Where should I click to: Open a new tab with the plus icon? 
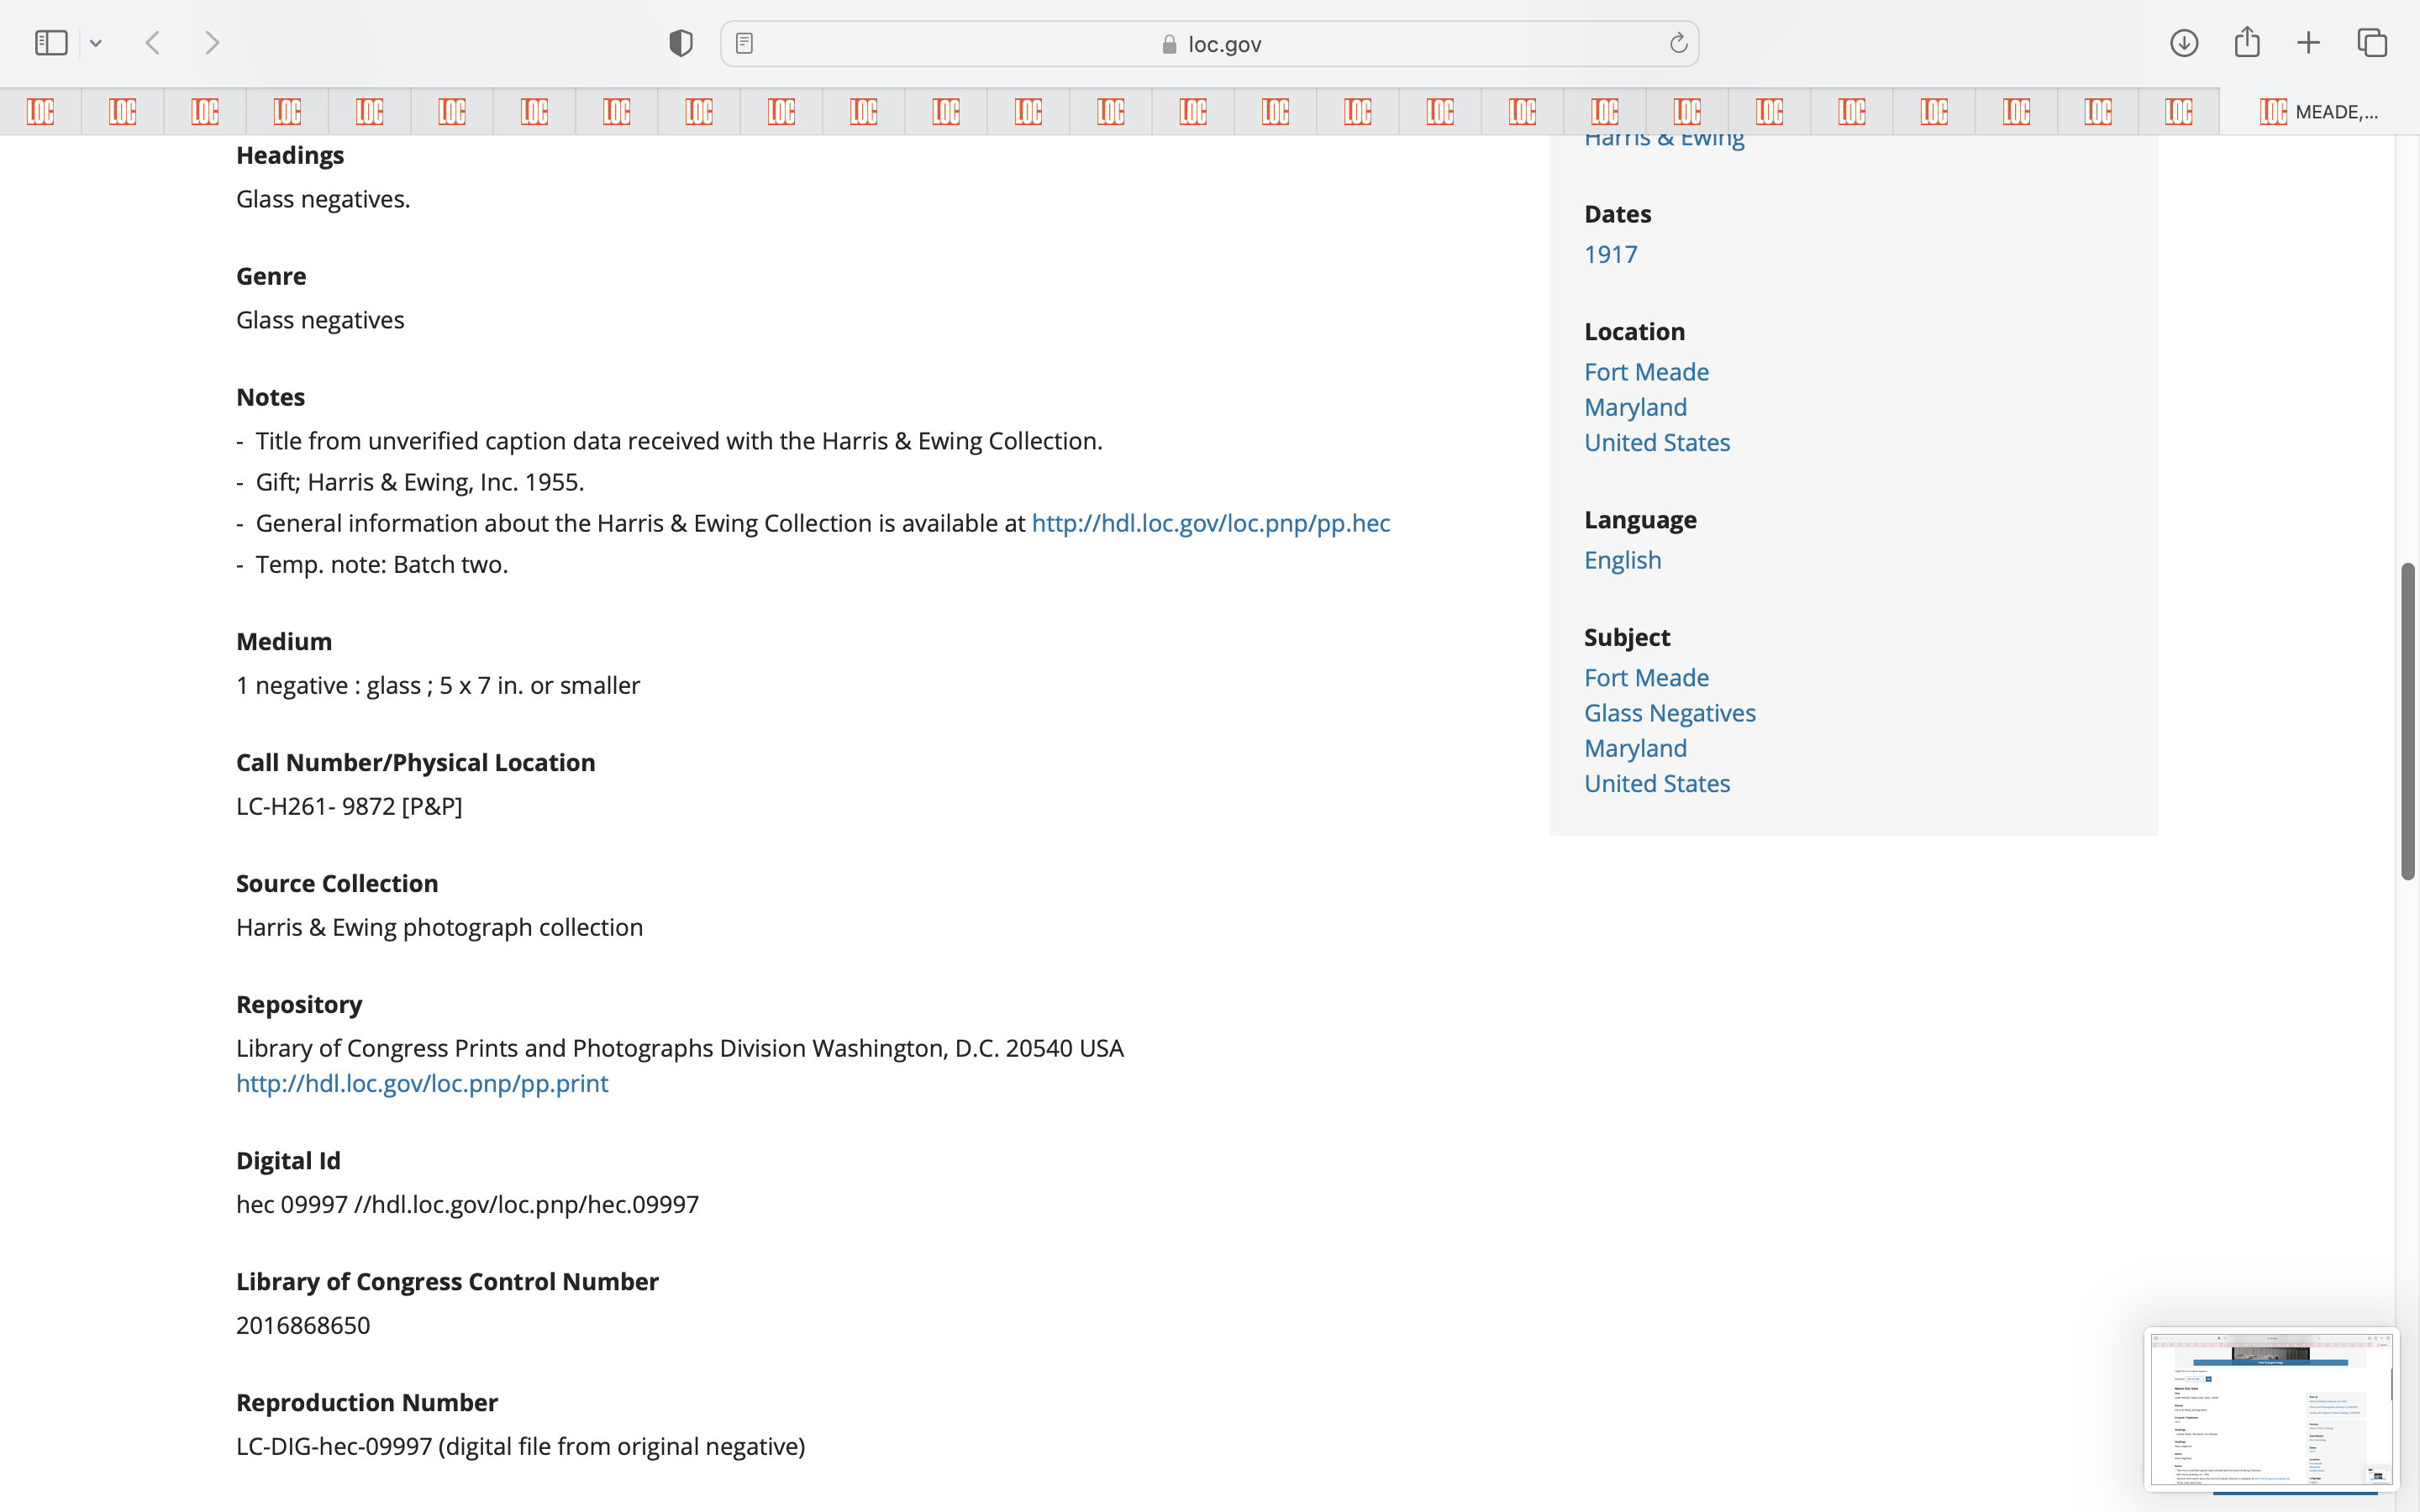[x=2308, y=43]
